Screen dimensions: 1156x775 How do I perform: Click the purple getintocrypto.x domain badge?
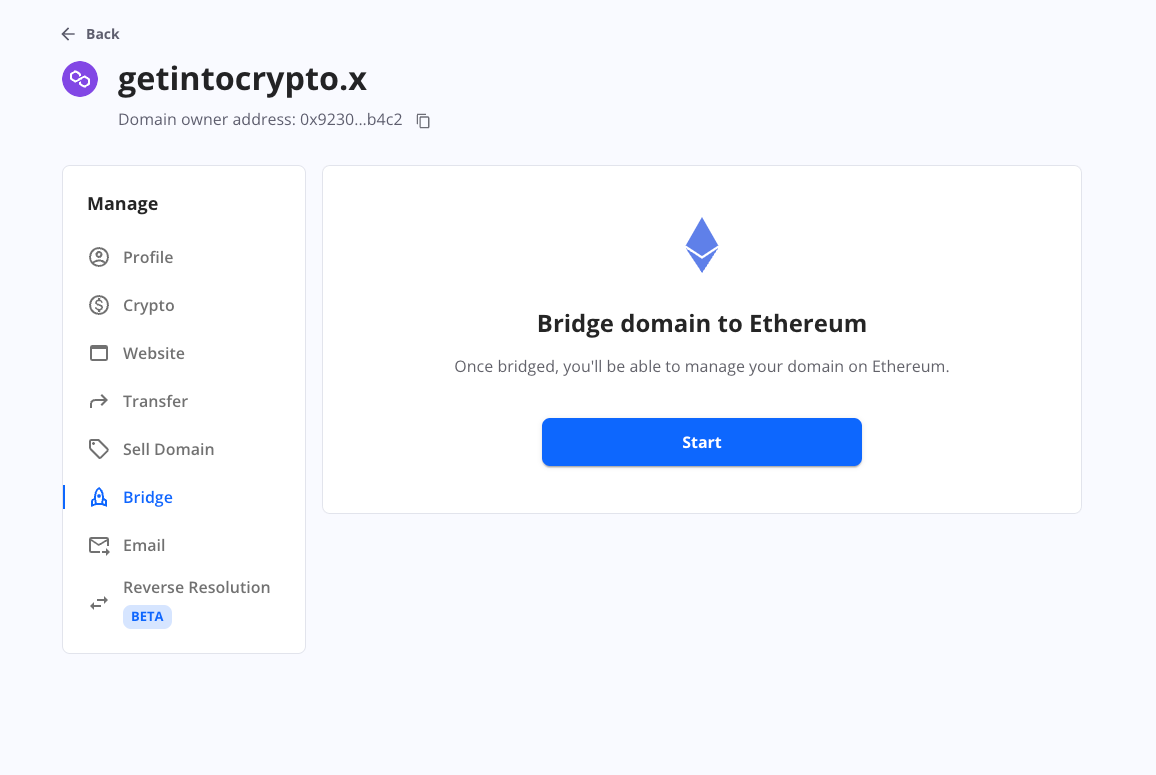[80, 78]
